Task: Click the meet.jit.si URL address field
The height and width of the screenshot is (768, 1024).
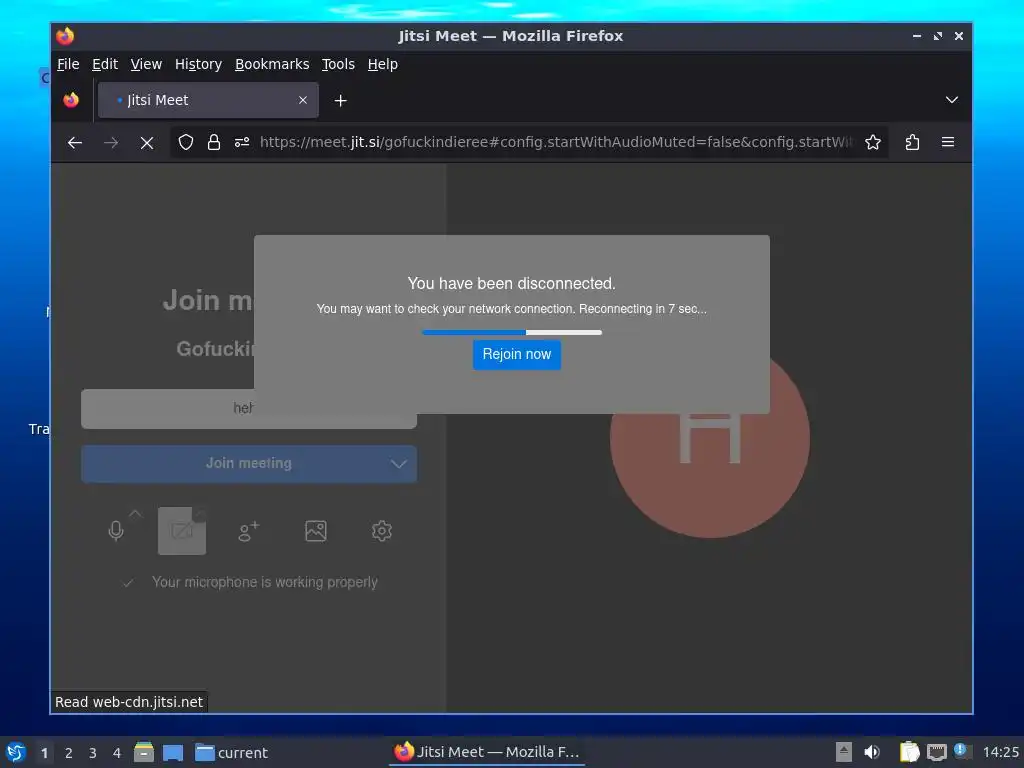Action: tap(555, 142)
